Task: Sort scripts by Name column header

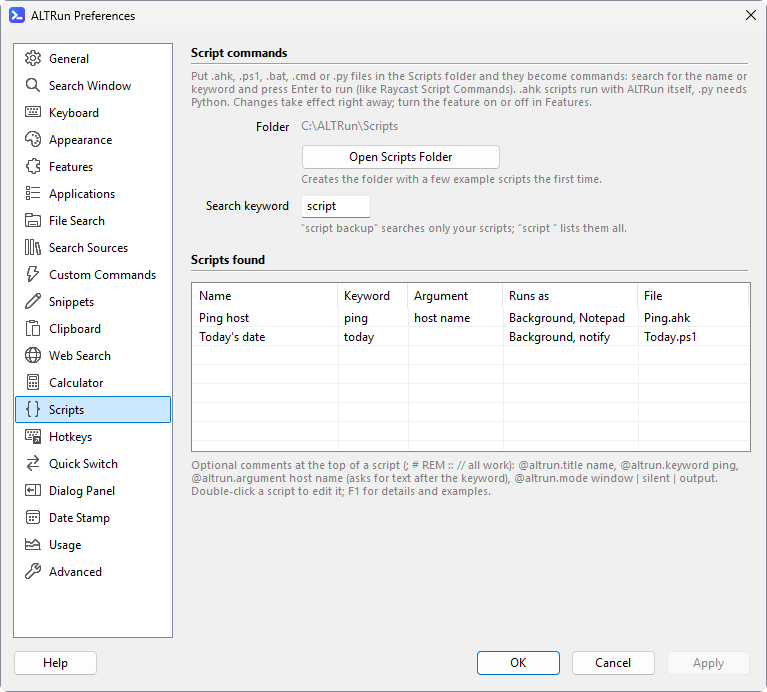Action: click(x=265, y=295)
